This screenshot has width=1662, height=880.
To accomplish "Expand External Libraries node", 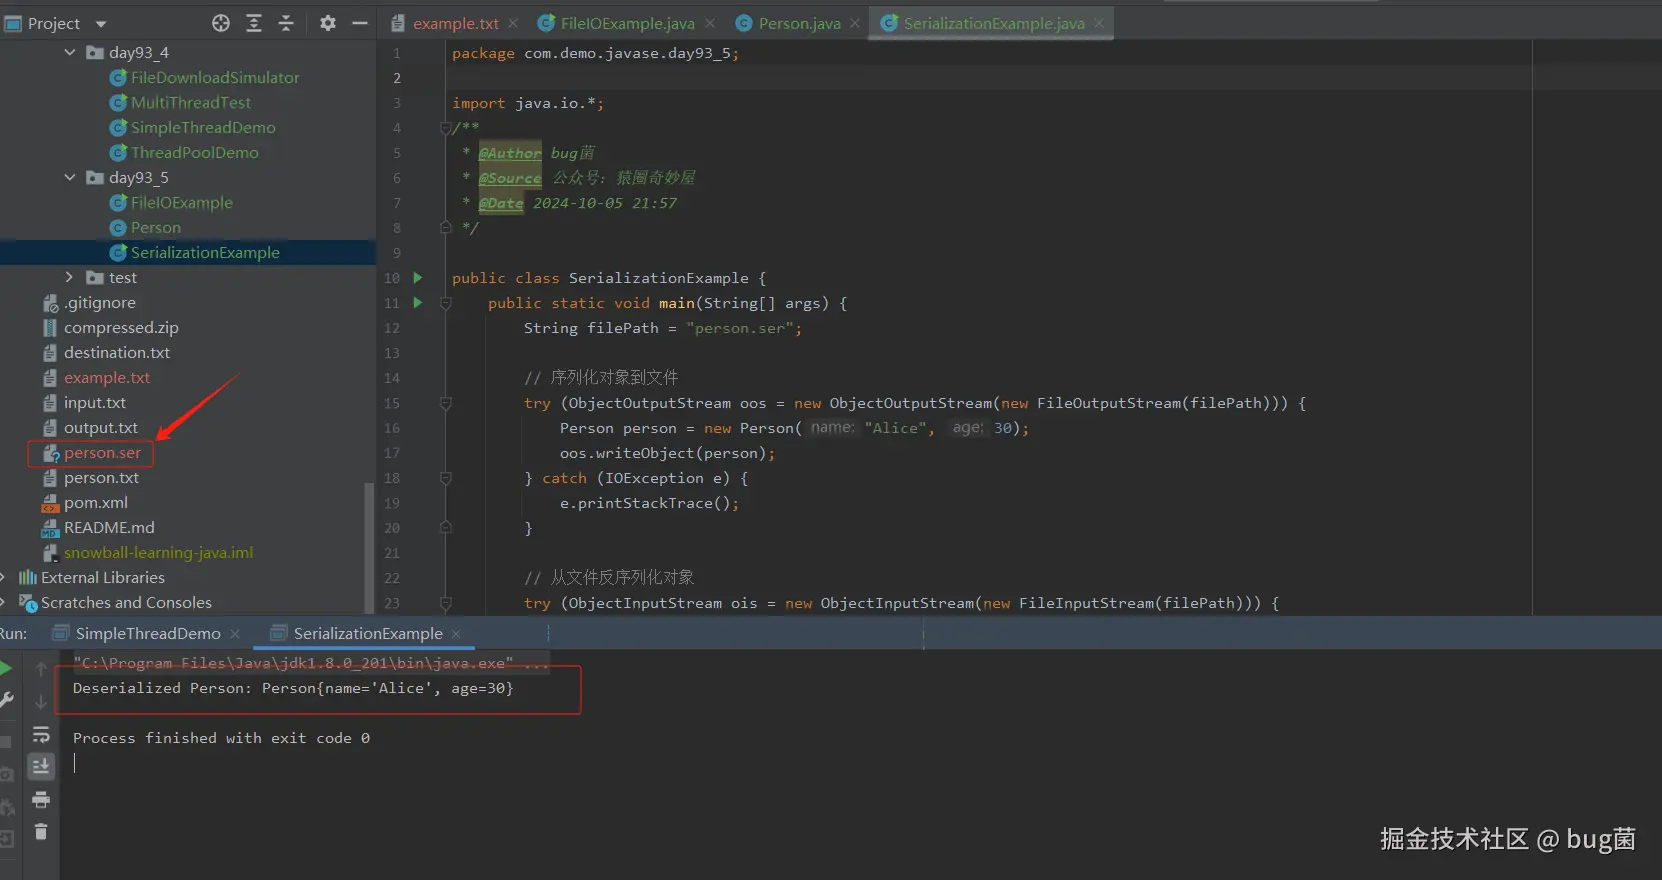I will (x=4, y=577).
